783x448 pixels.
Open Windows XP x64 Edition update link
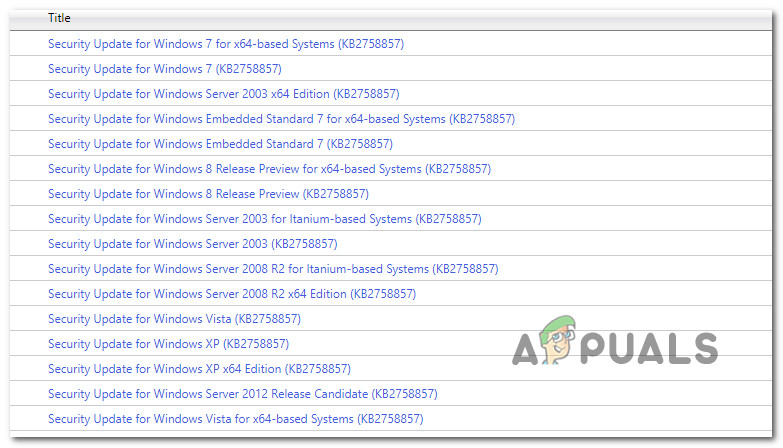point(199,369)
